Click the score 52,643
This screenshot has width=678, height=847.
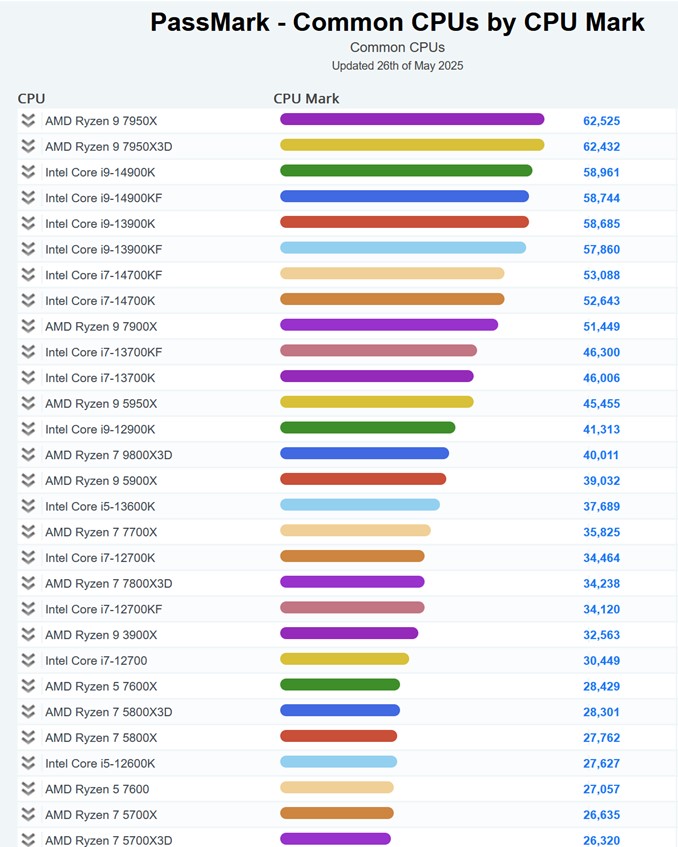[x=601, y=301]
